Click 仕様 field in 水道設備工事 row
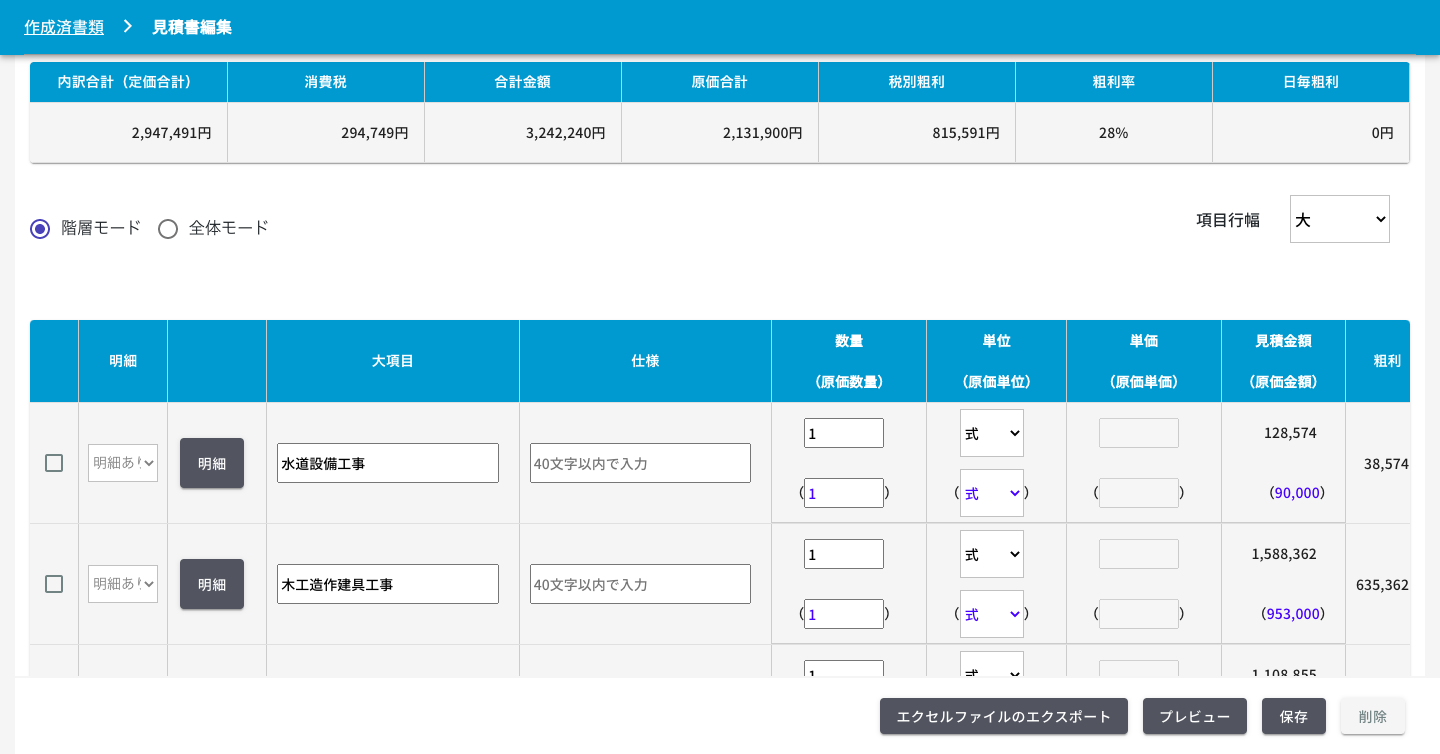The width and height of the screenshot is (1440, 754). [x=640, y=463]
